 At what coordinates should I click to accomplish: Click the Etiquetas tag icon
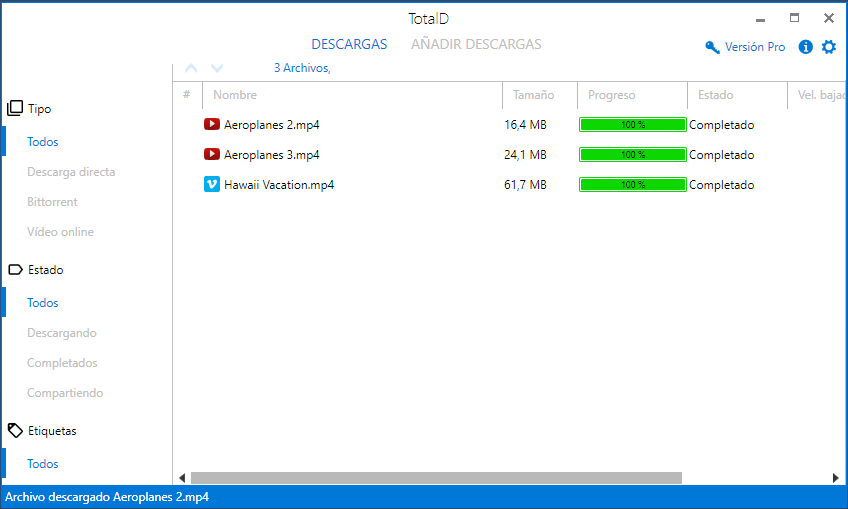tap(15, 431)
